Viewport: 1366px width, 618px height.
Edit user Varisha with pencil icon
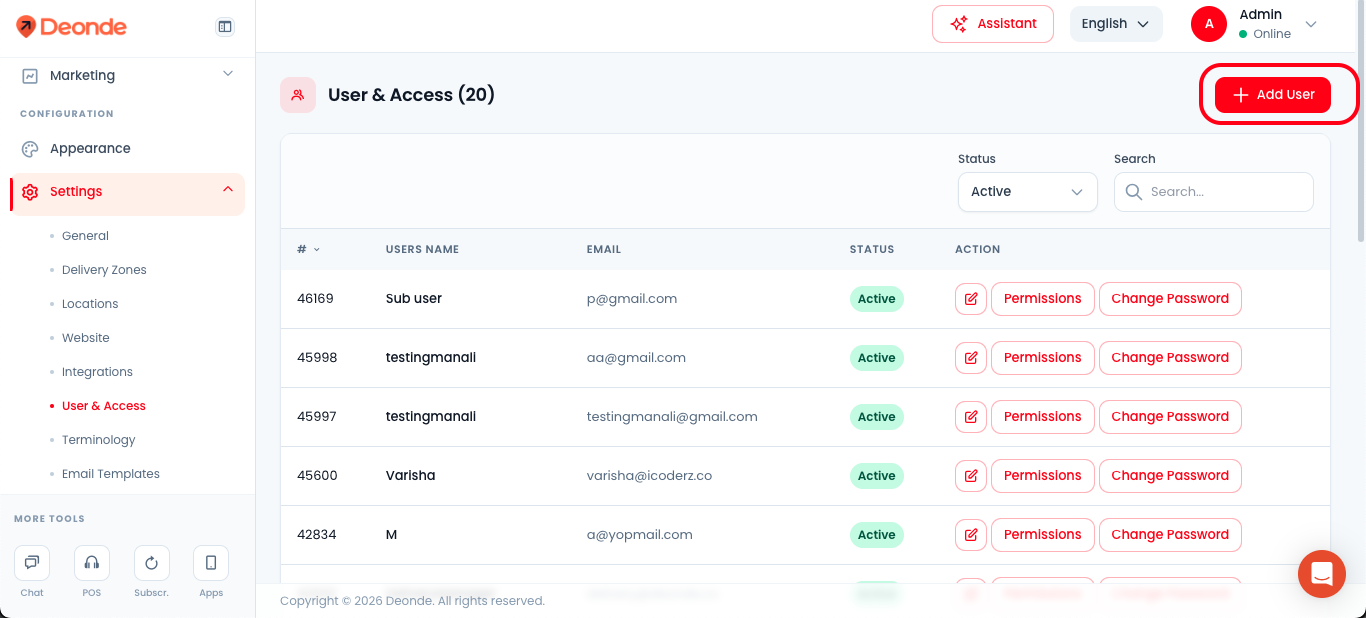[x=971, y=476]
